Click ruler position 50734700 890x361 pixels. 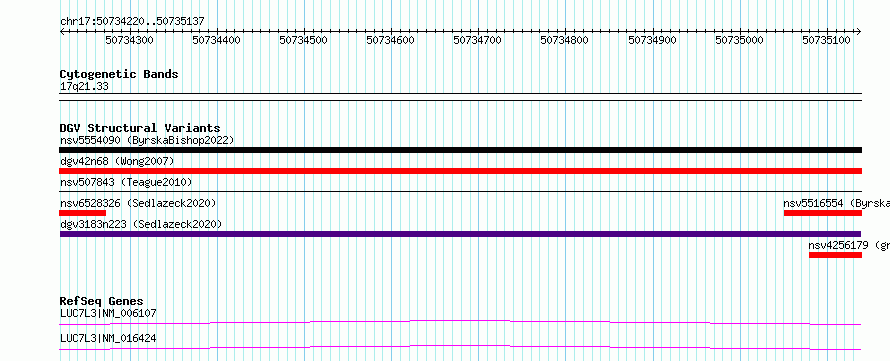pos(477,40)
